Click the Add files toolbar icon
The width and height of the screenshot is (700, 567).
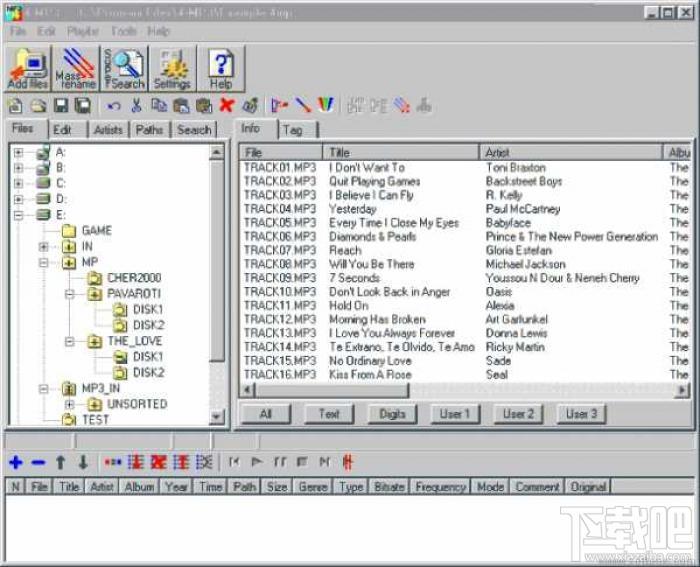28,68
